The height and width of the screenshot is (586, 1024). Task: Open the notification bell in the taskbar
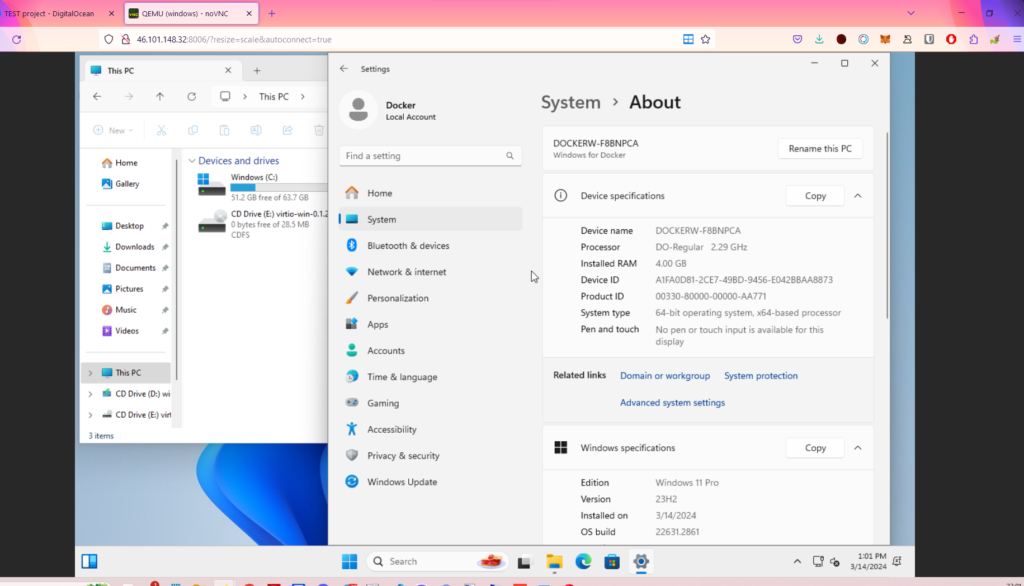897,561
